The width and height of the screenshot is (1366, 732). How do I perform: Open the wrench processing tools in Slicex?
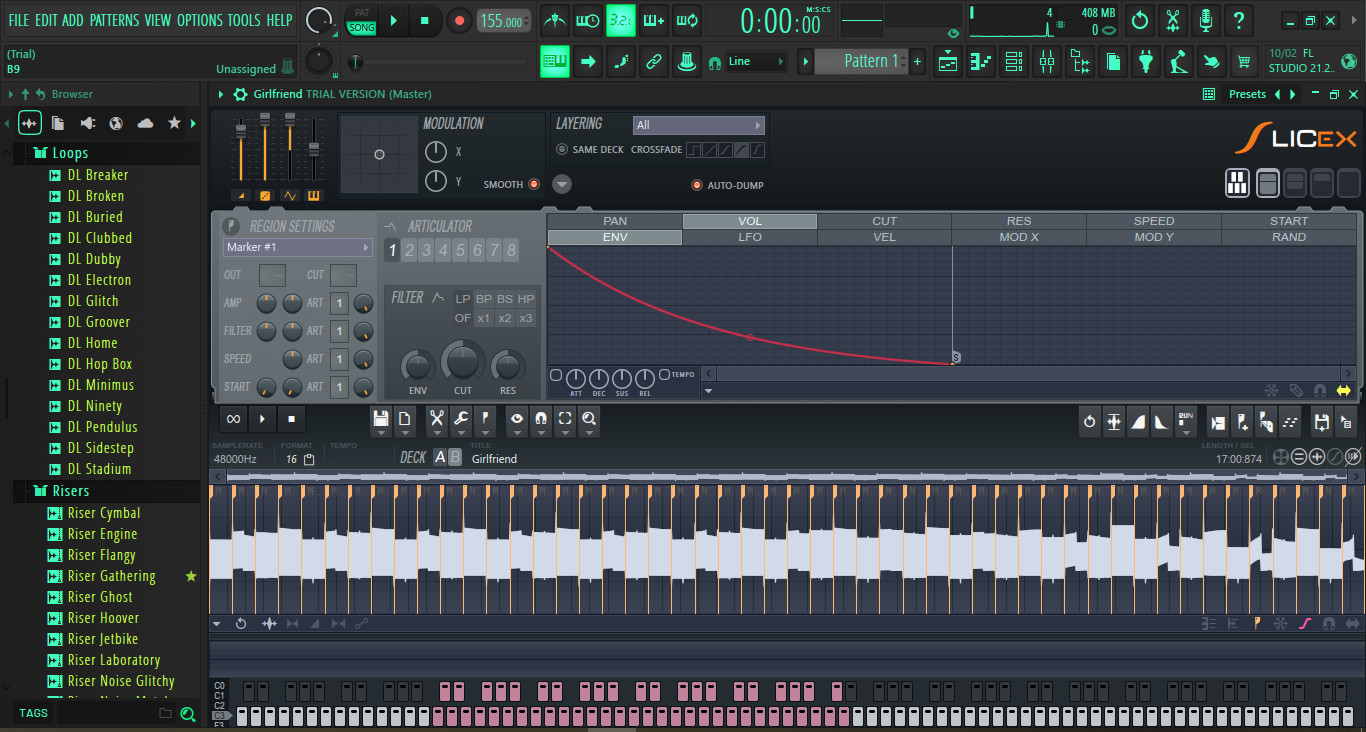click(462, 418)
